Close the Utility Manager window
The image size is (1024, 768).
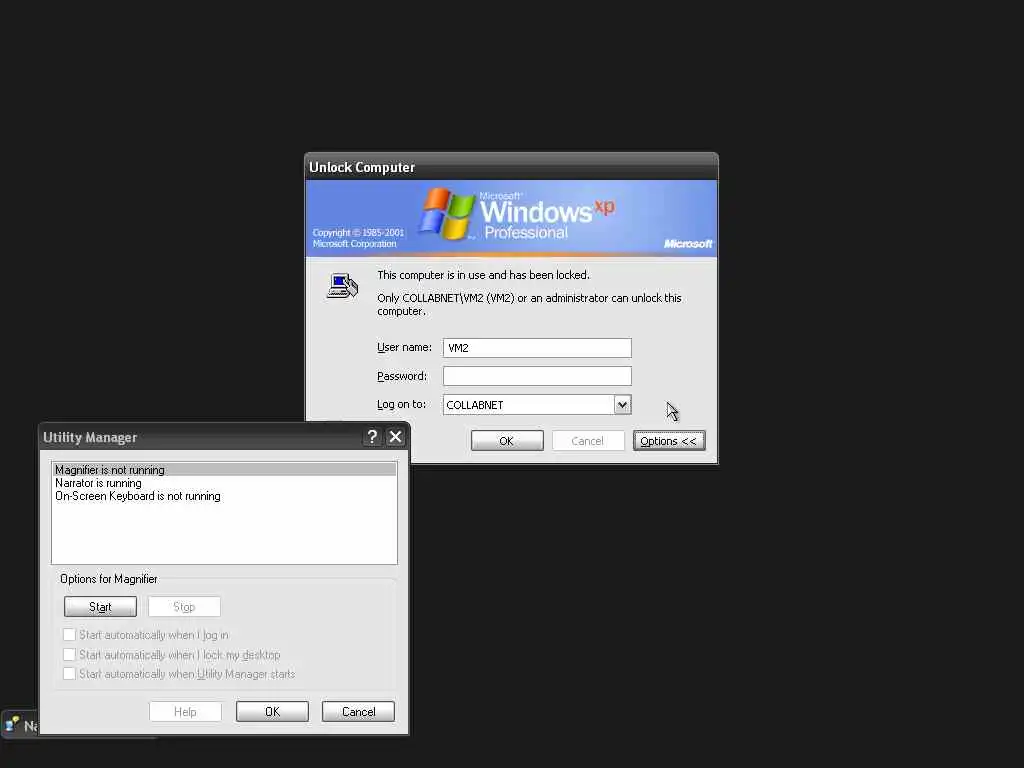tap(395, 437)
